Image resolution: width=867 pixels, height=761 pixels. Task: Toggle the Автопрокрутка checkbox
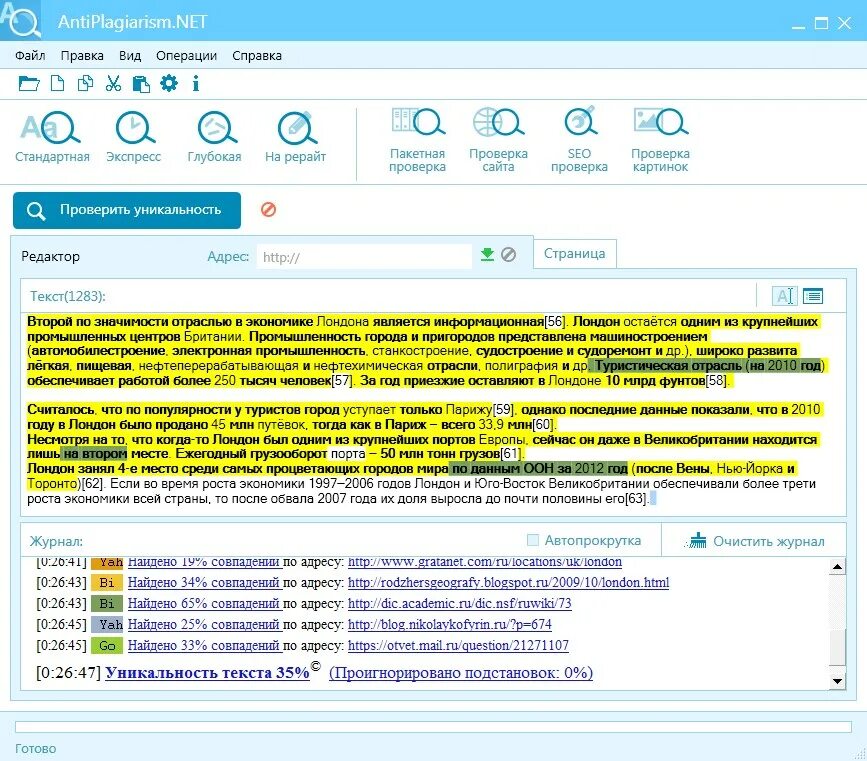point(532,540)
